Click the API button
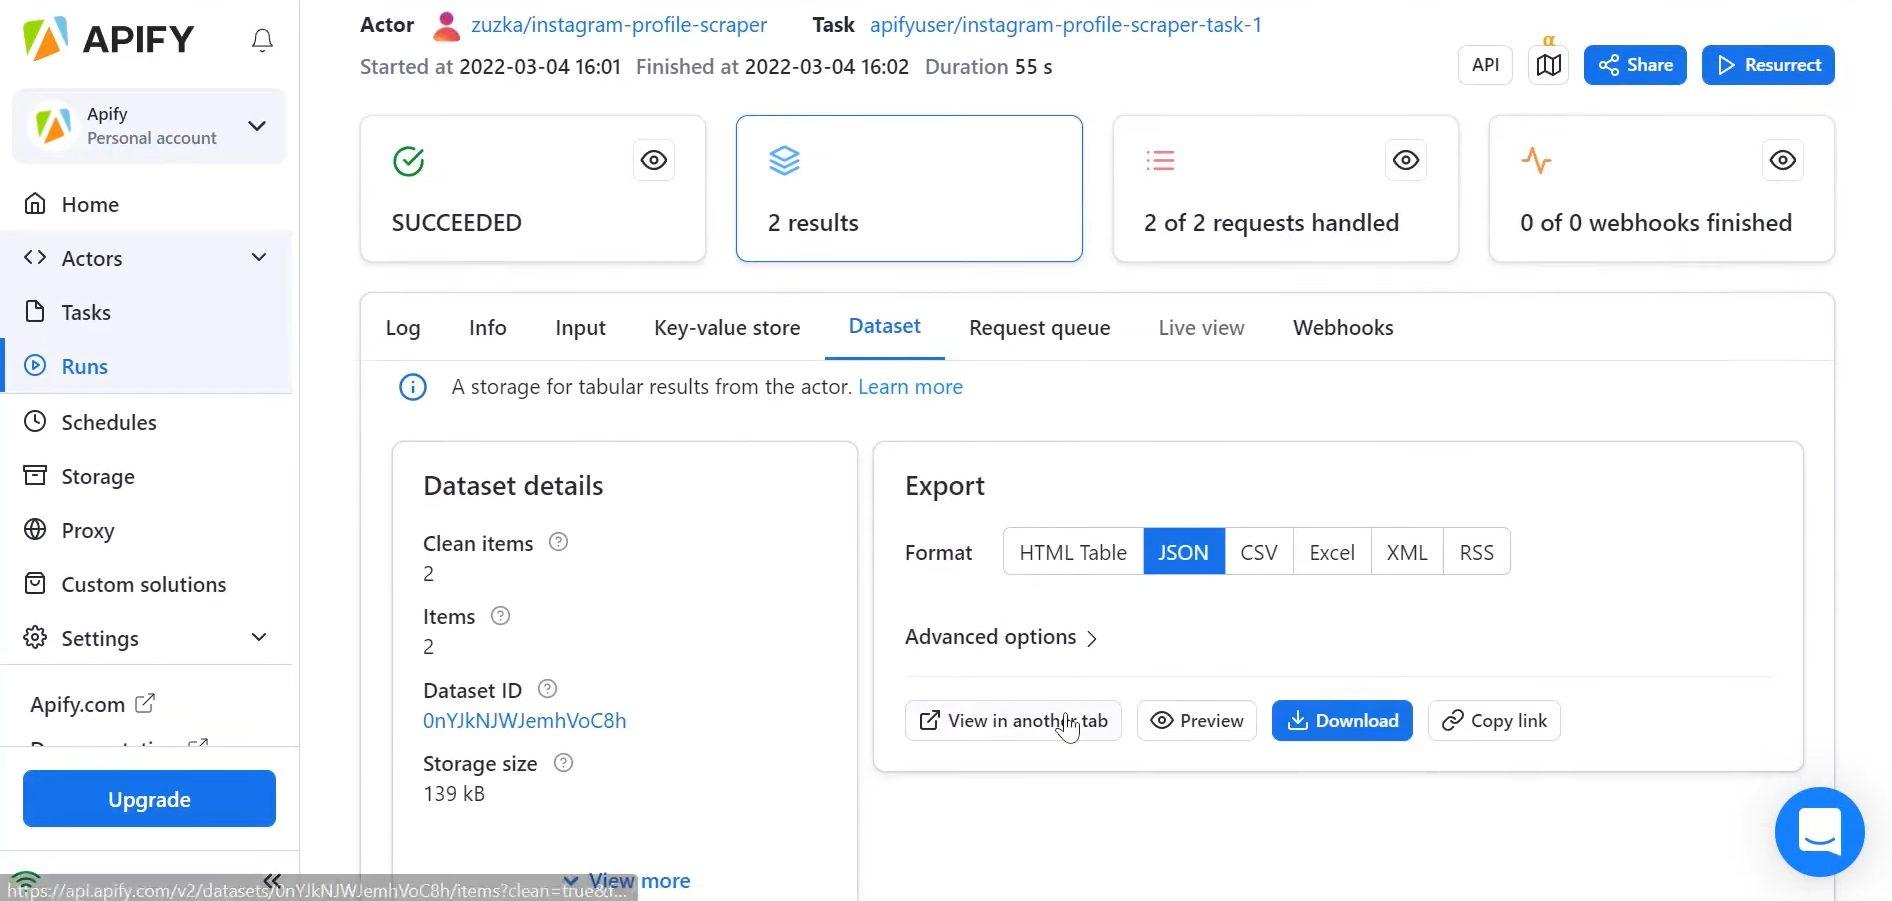 [x=1485, y=65]
